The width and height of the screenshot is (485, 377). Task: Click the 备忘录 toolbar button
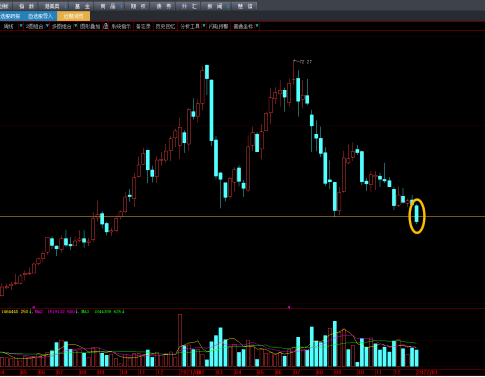pyautogui.click(x=143, y=26)
